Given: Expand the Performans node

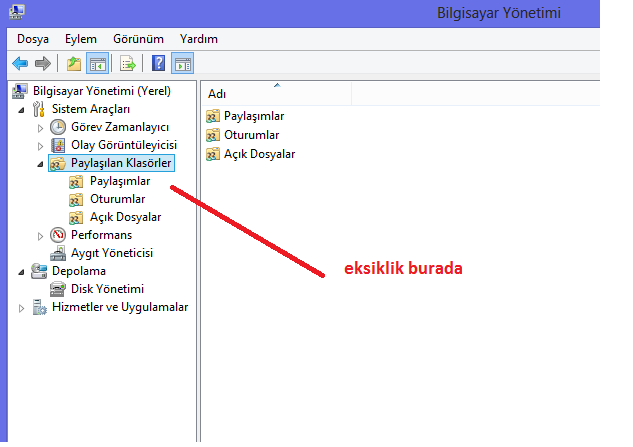Looking at the screenshot, I should tap(40, 236).
